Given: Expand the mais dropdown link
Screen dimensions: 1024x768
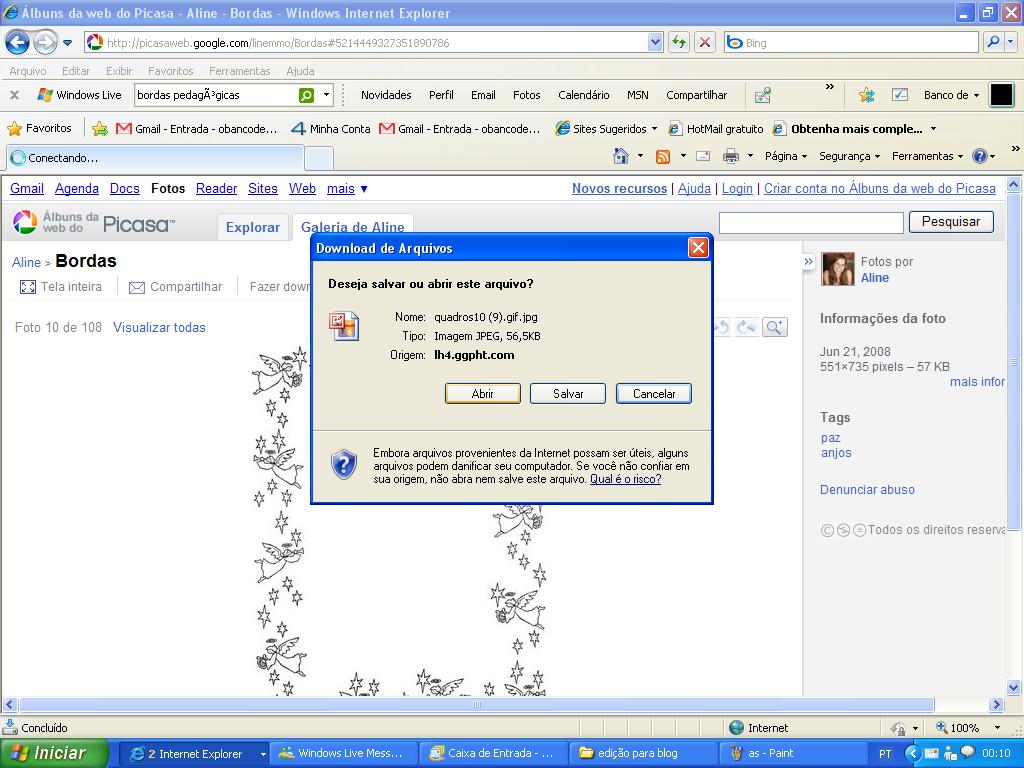Looking at the screenshot, I should [x=347, y=189].
